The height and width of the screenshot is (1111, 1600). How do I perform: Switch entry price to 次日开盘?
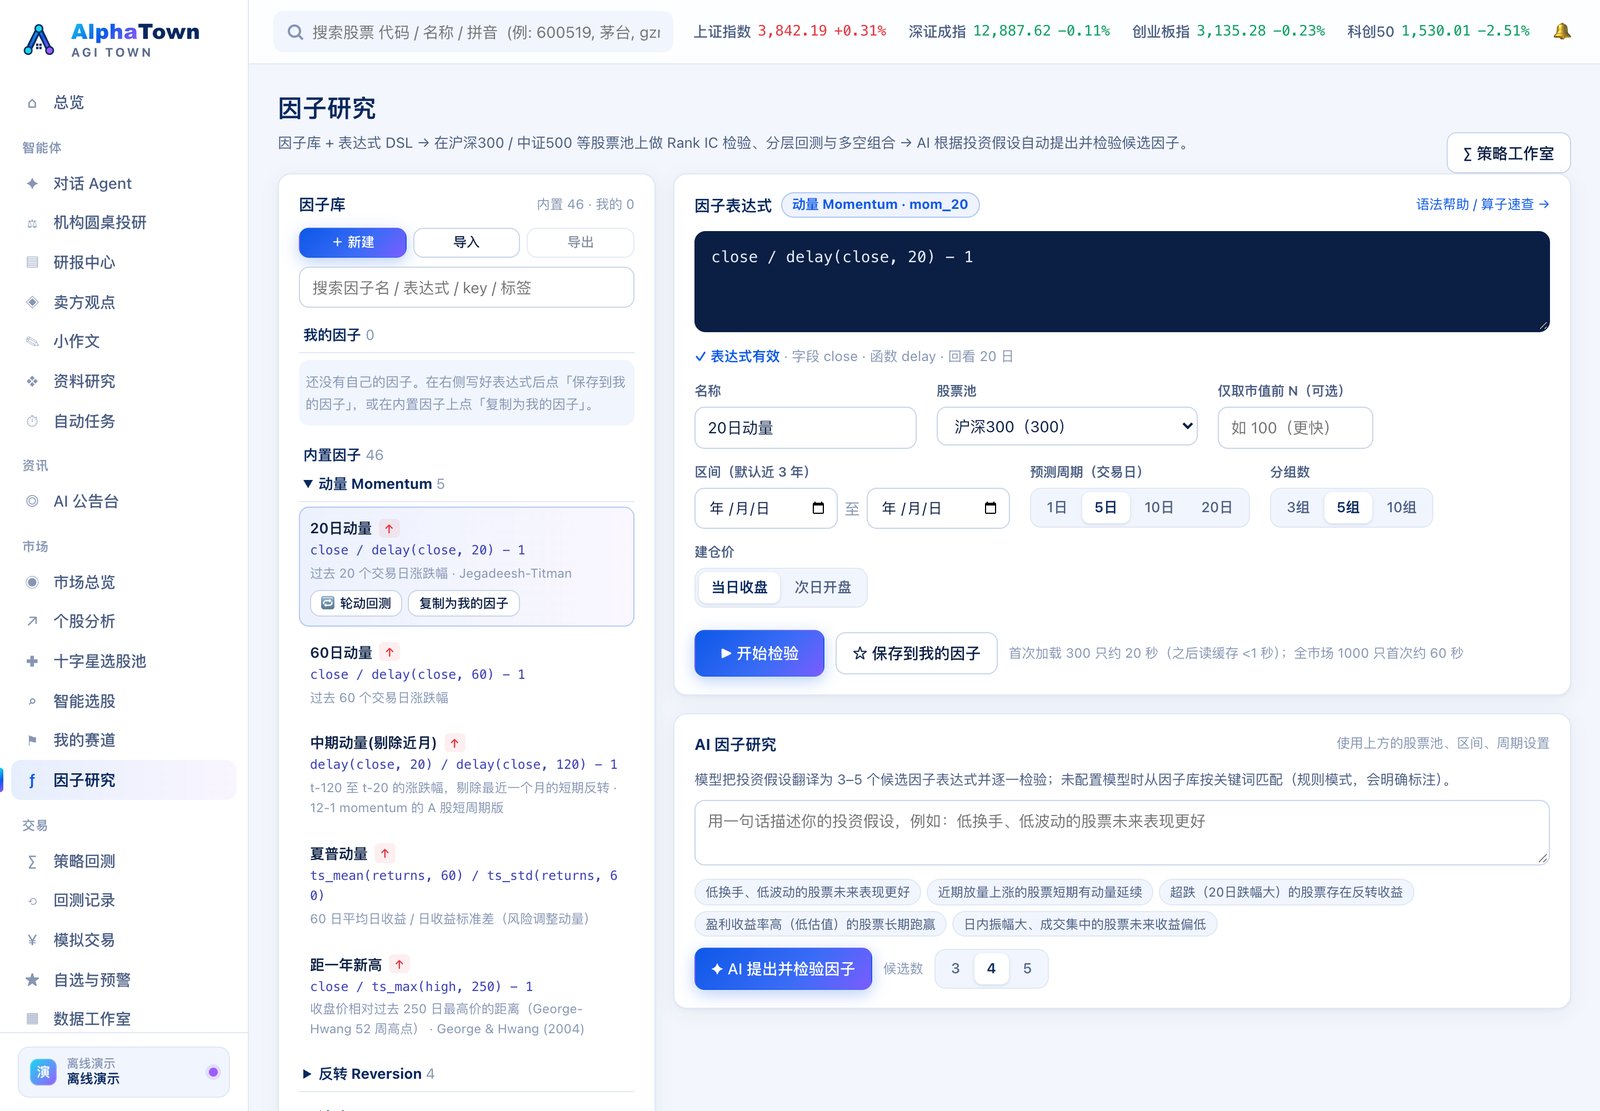click(823, 587)
